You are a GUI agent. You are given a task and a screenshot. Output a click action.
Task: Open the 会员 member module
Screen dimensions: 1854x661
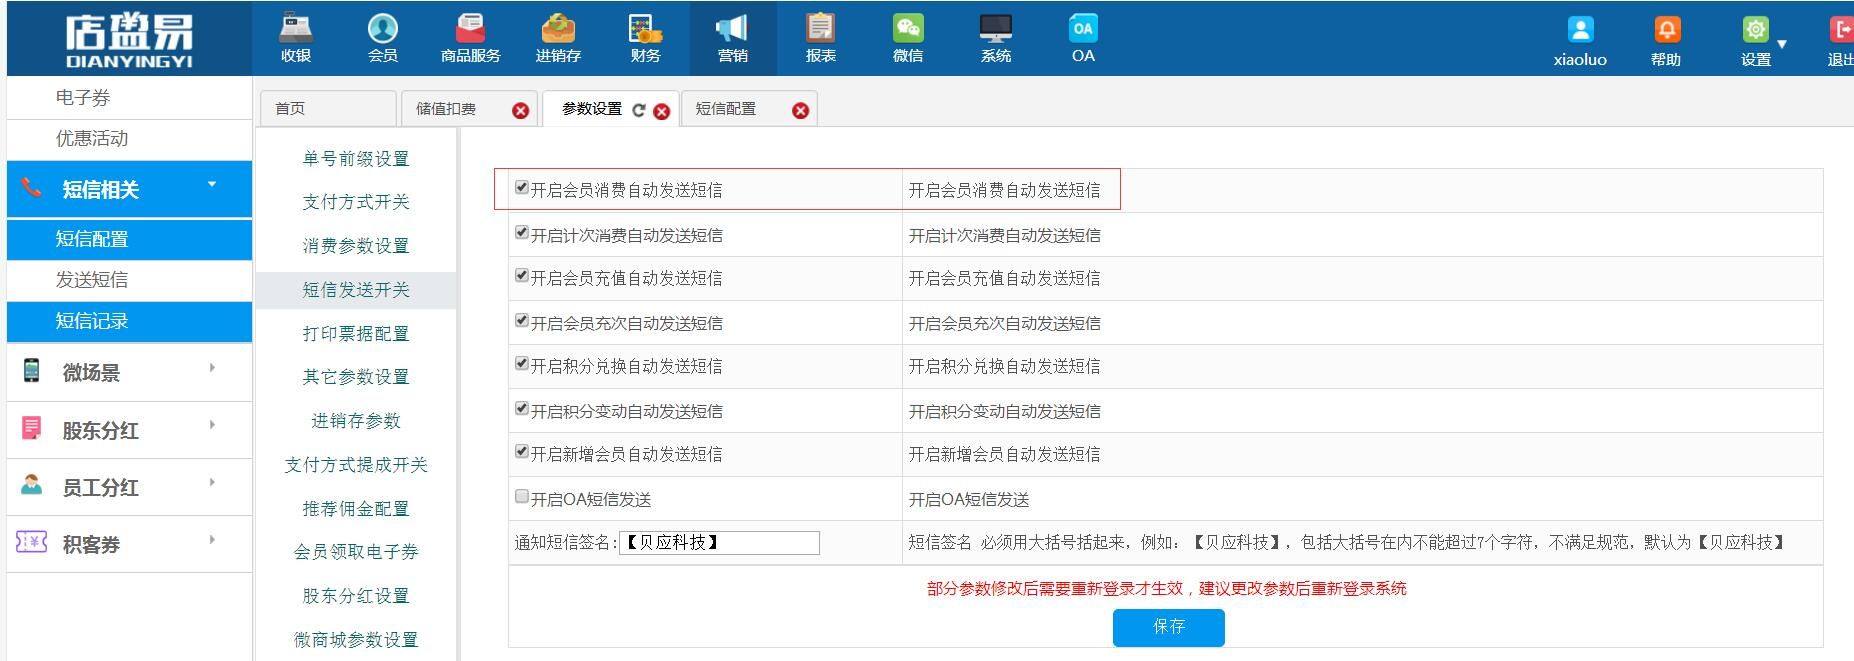click(x=383, y=38)
